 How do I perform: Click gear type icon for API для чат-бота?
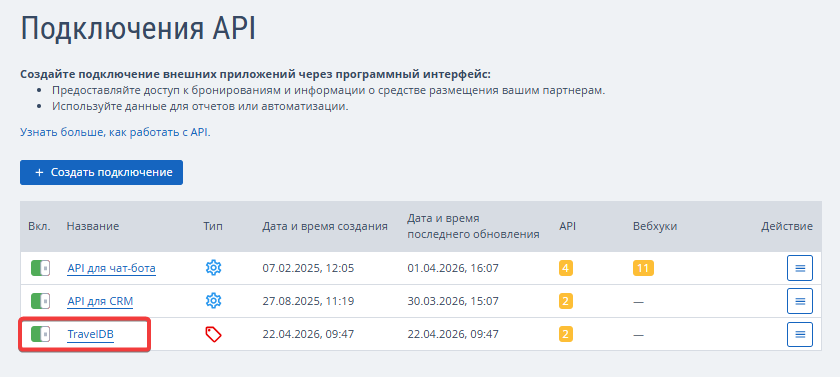[x=213, y=268]
